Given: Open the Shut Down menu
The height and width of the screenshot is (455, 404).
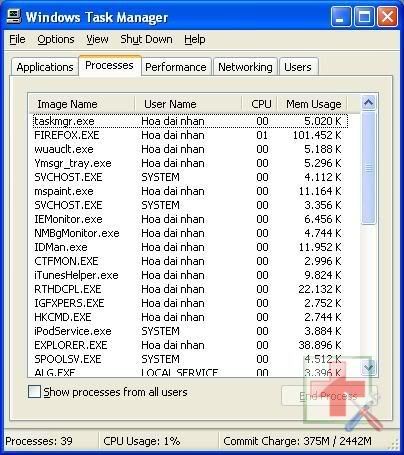Looking at the screenshot, I should (x=146, y=39).
